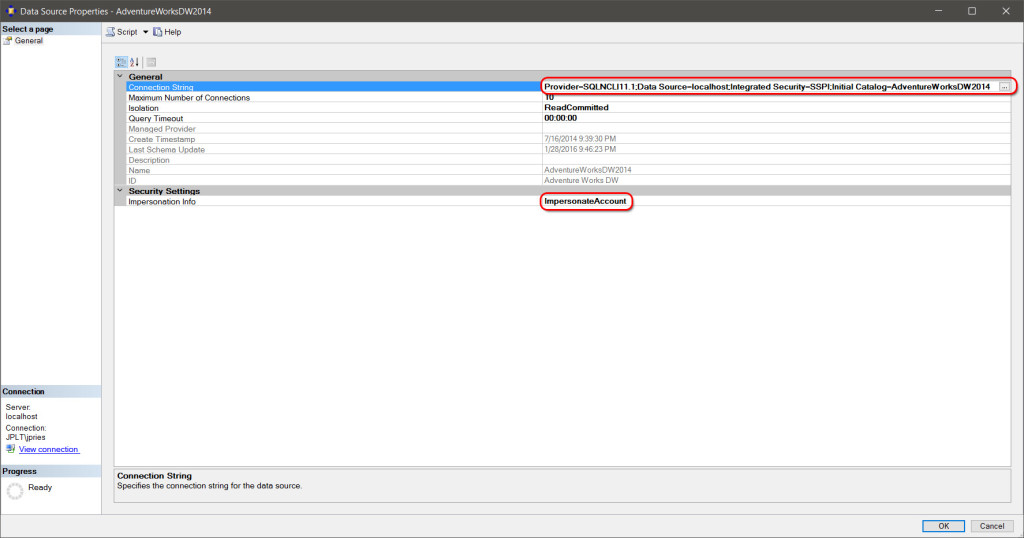Click the View connection link
The image size is (1024, 538).
coord(48,449)
